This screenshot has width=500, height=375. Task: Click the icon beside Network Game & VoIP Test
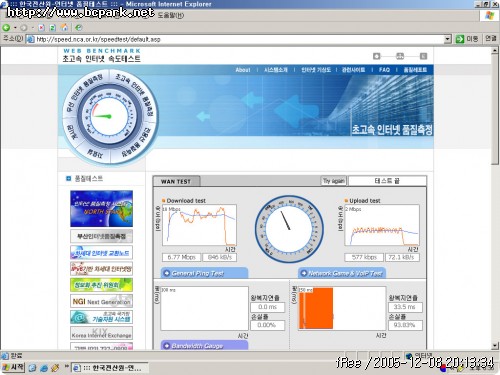coord(303,273)
